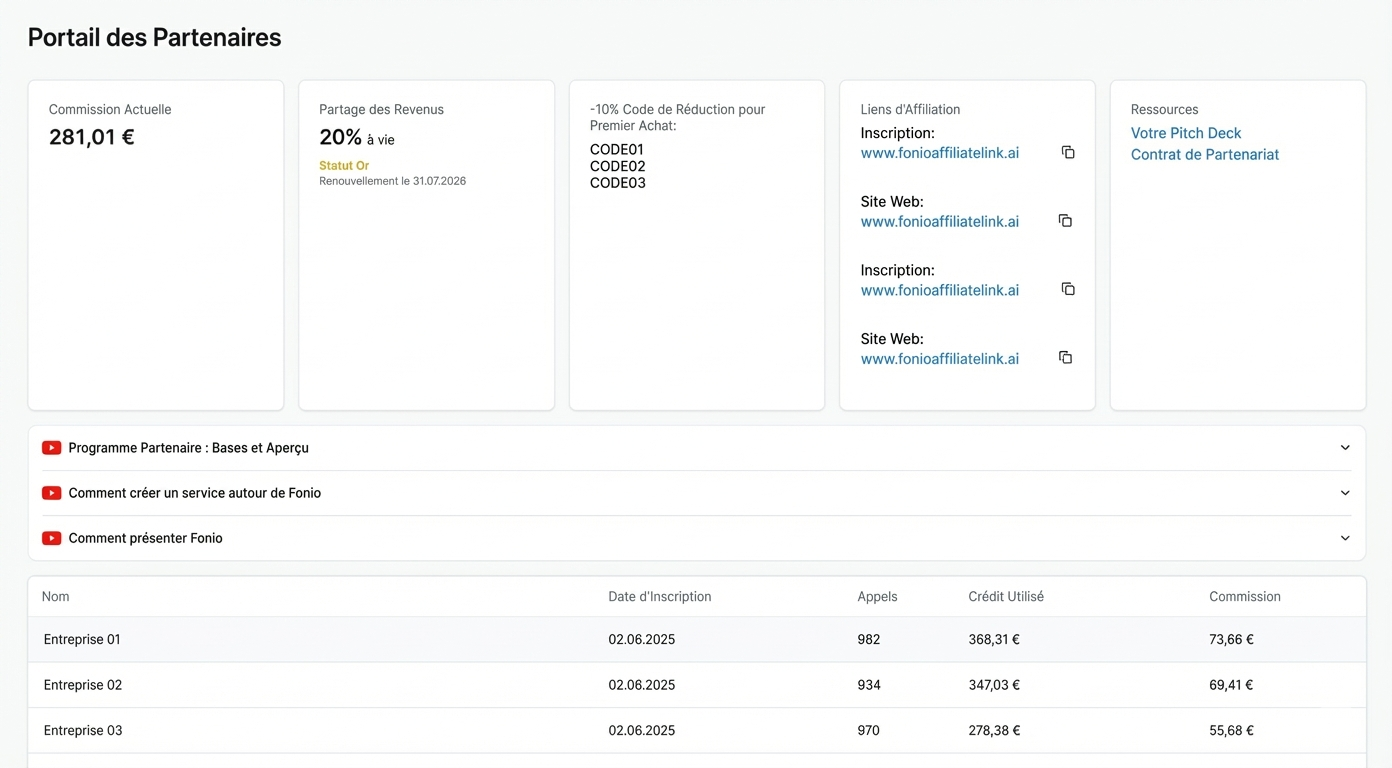Viewport: 1392px width, 768px height.
Task: Click the Appels column header
Action: pyautogui.click(x=877, y=596)
